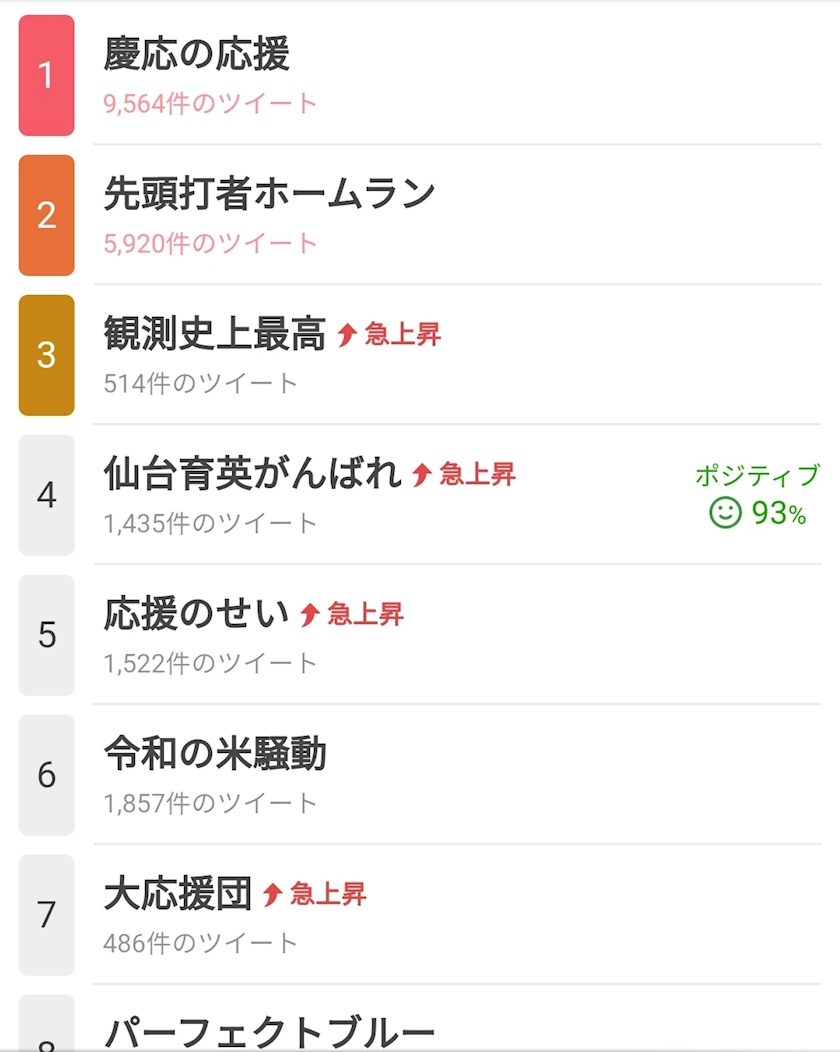
Task: Open the パーフェクトブルー trend
Action: pos(270,1033)
